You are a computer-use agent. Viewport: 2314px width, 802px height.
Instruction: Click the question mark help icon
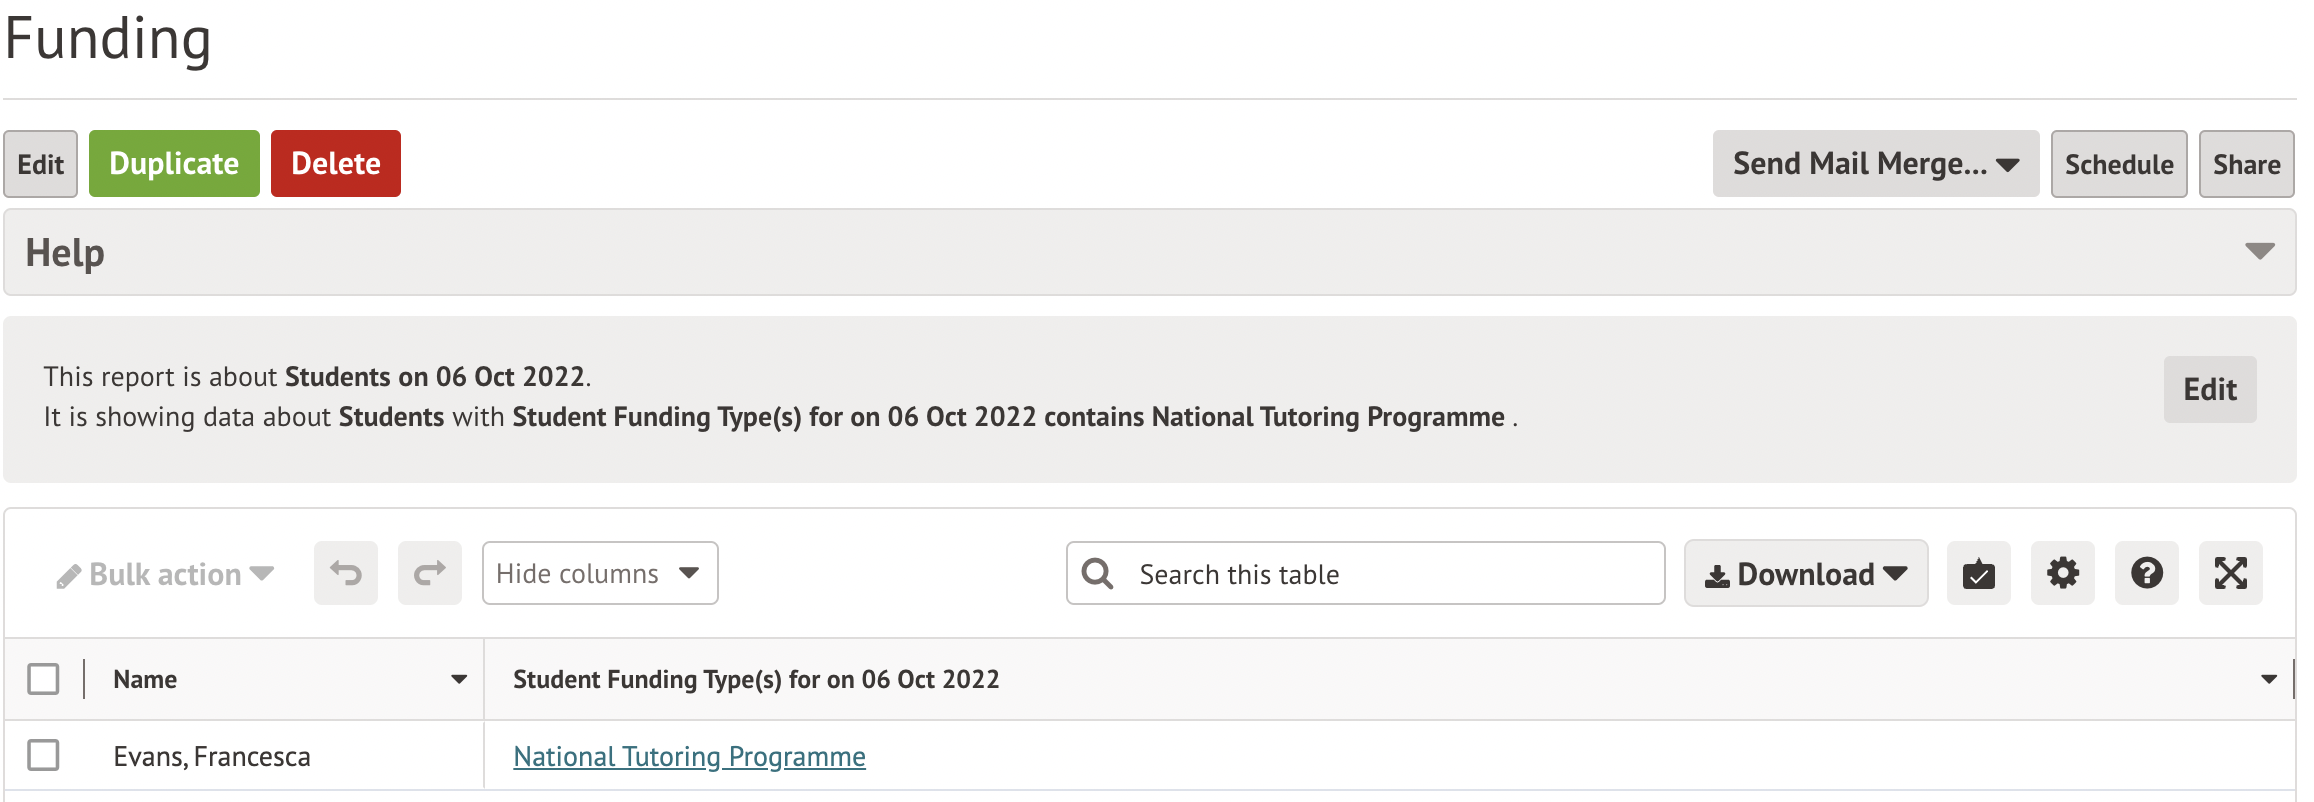(x=2146, y=573)
